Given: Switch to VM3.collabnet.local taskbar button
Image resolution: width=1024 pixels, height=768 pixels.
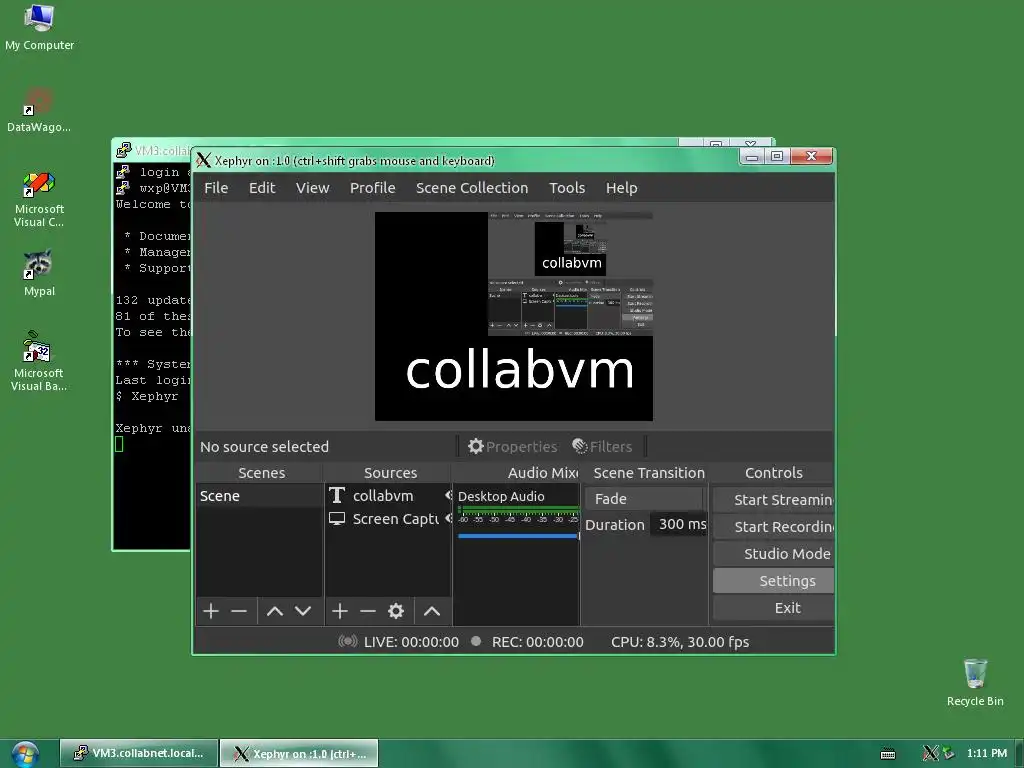Looking at the screenshot, I should 138,753.
